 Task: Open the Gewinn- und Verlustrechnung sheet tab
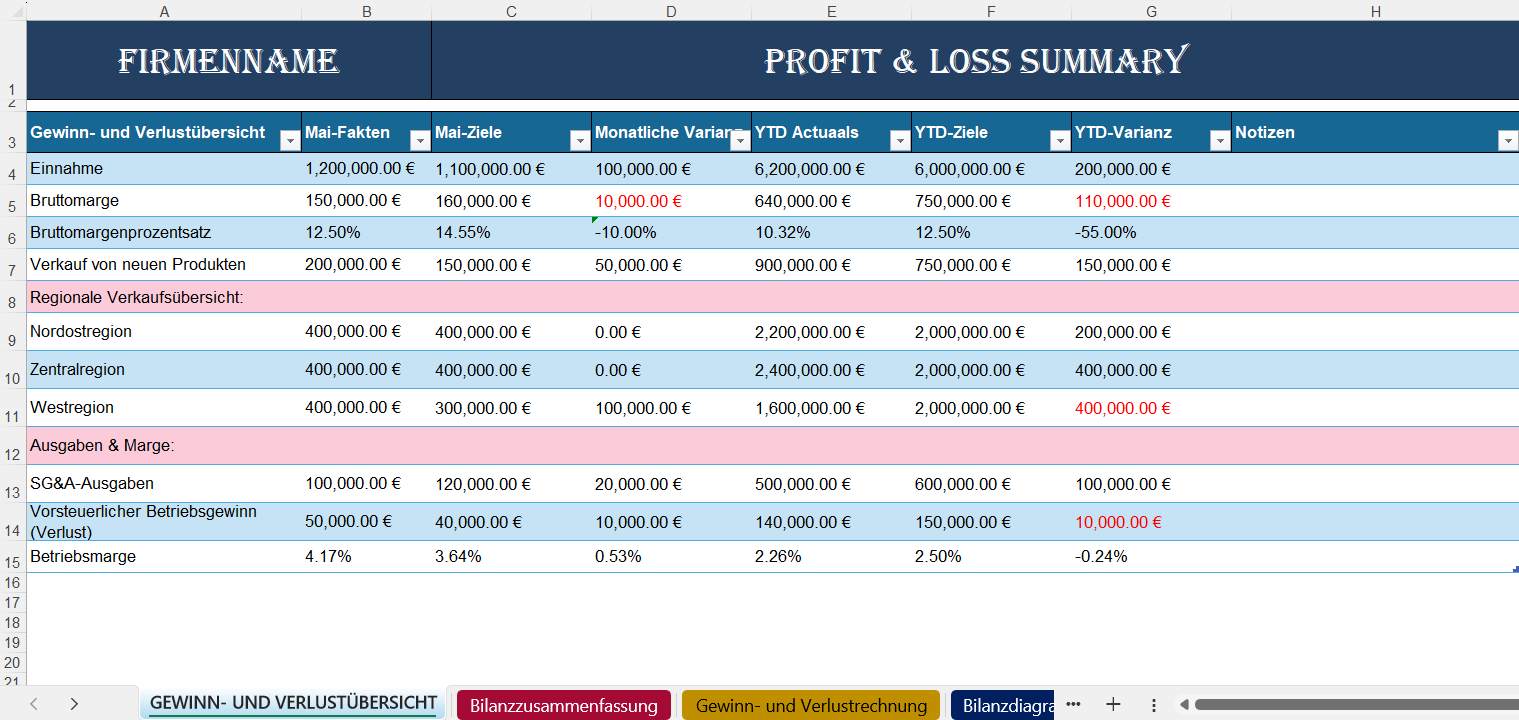[x=811, y=705]
